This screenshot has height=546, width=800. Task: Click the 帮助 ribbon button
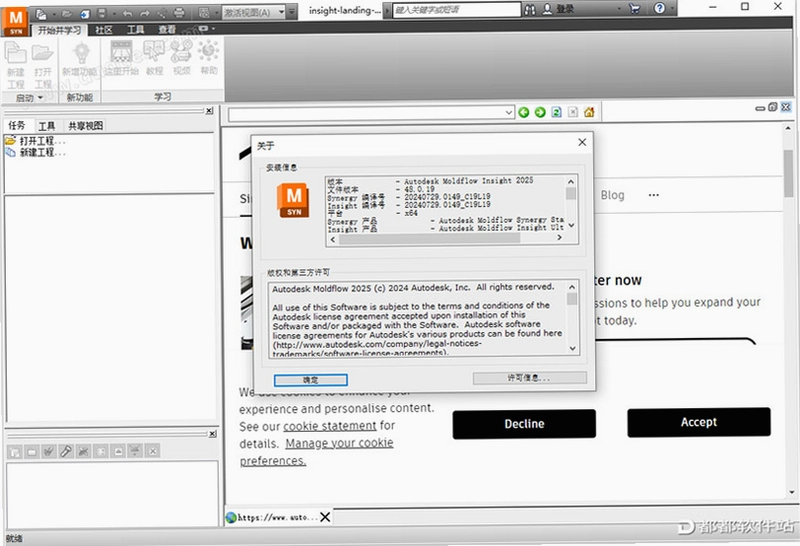pyautogui.click(x=209, y=59)
